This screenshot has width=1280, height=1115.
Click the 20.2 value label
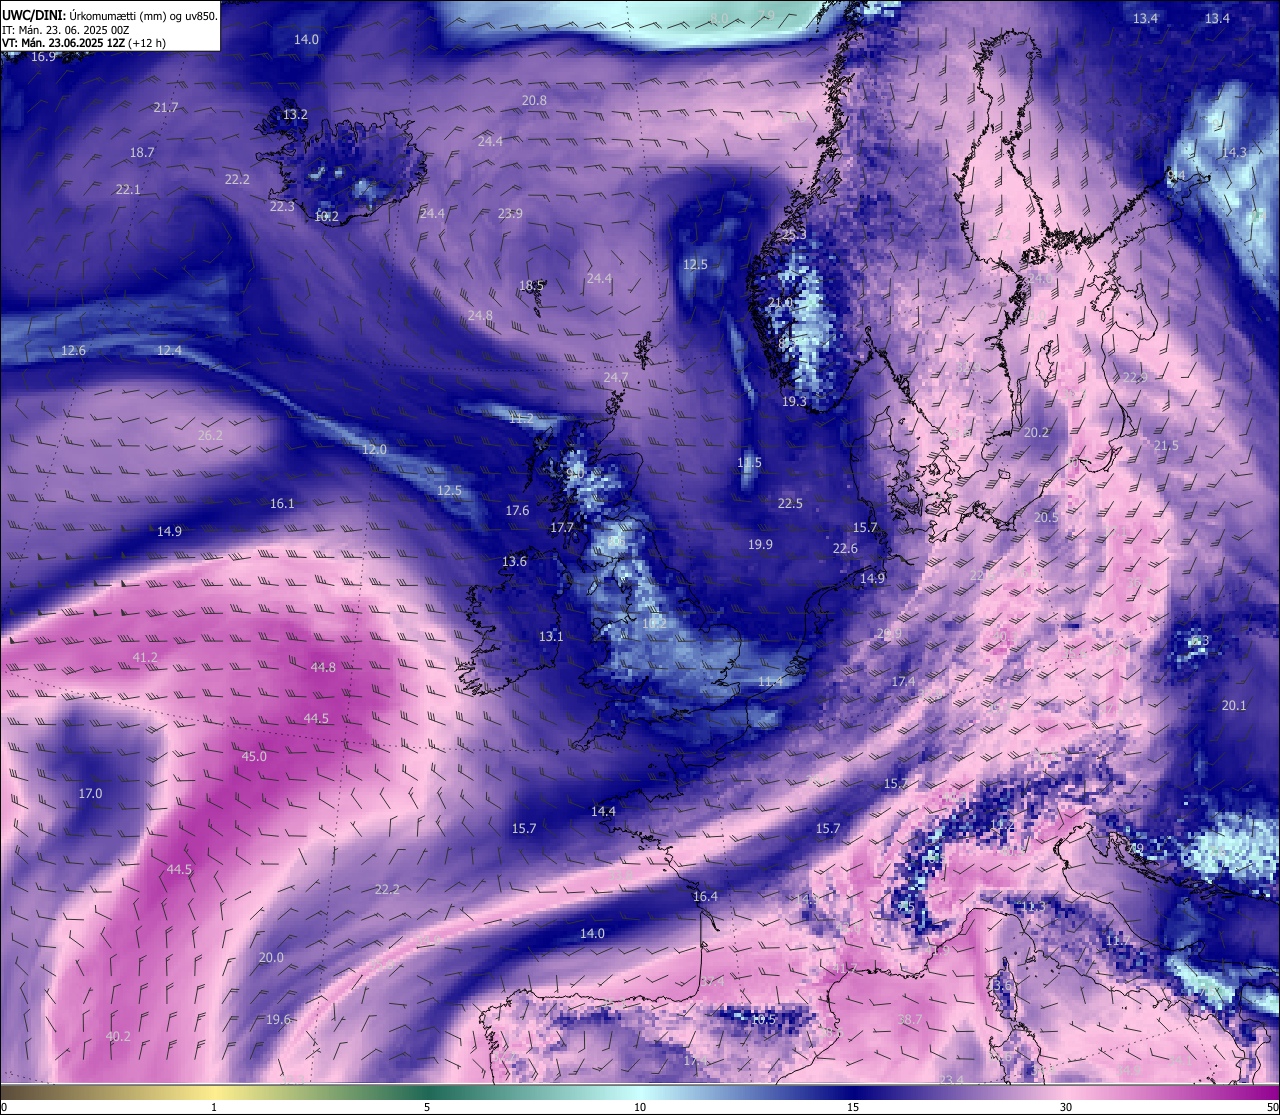(1036, 432)
